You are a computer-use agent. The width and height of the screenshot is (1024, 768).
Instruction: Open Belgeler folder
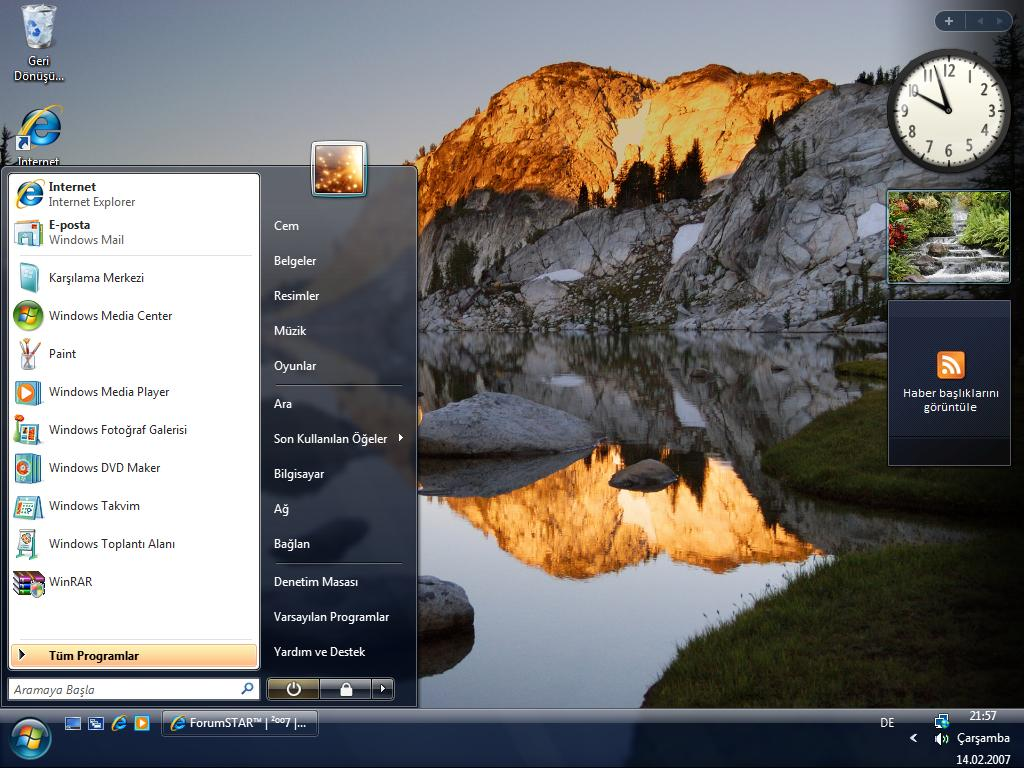[x=338, y=261]
